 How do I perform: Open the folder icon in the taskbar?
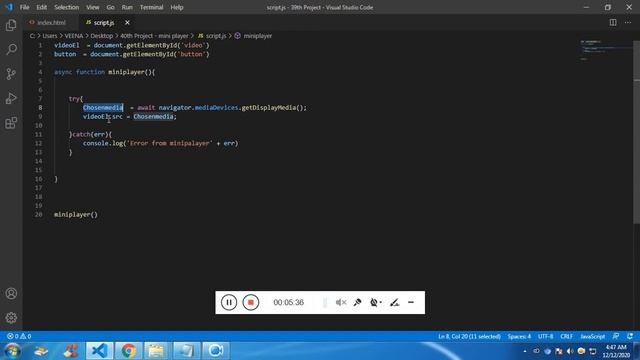pyautogui.click(x=157, y=351)
